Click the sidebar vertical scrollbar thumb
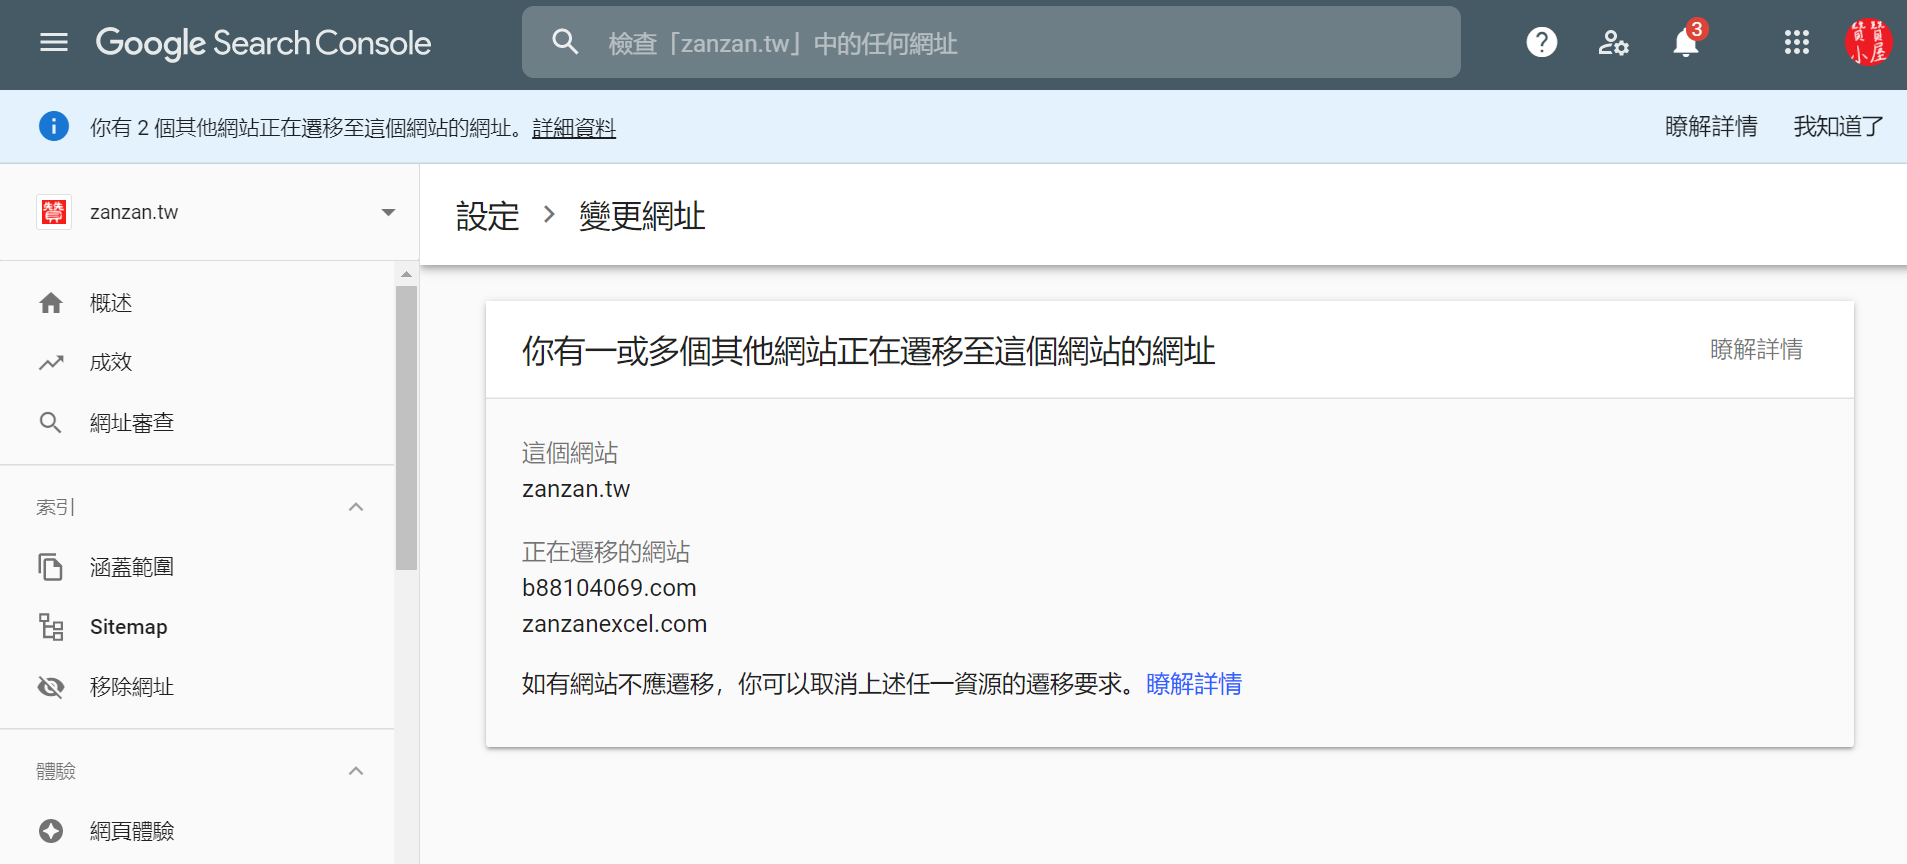Screen dimensions: 1907x864 [x=406, y=428]
